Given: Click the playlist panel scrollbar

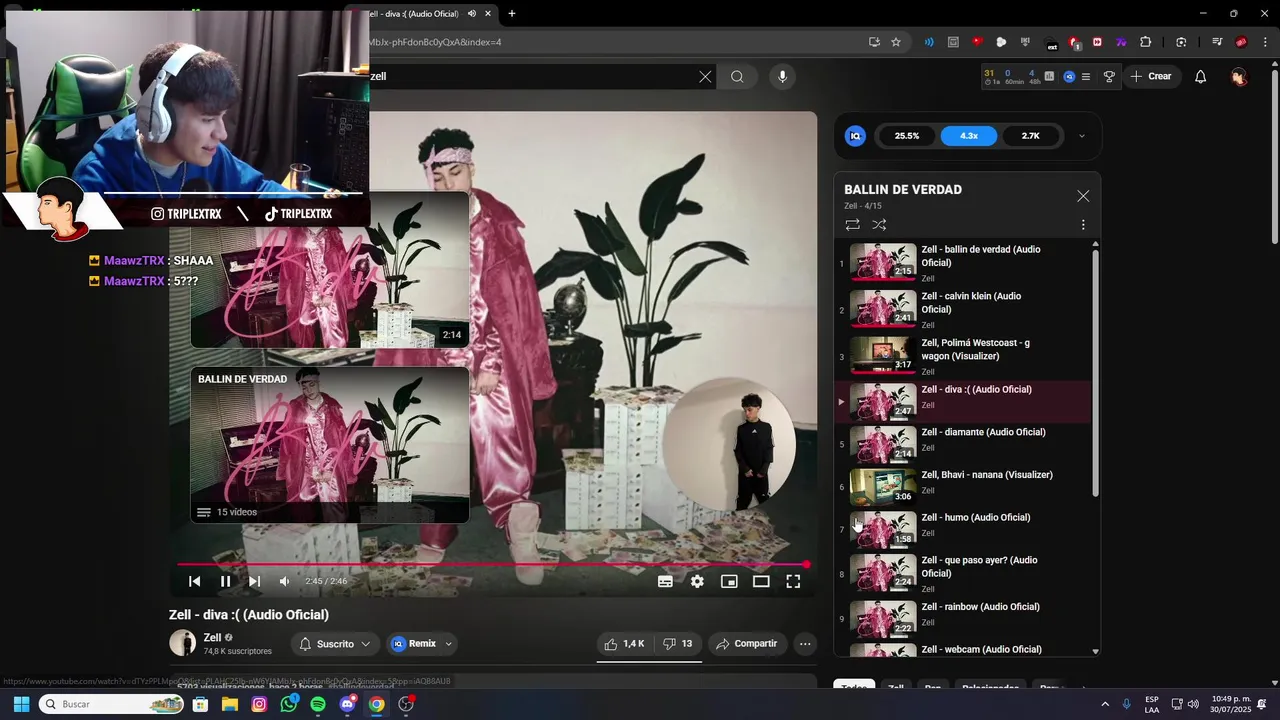Looking at the screenshot, I should [x=1095, y=372].
